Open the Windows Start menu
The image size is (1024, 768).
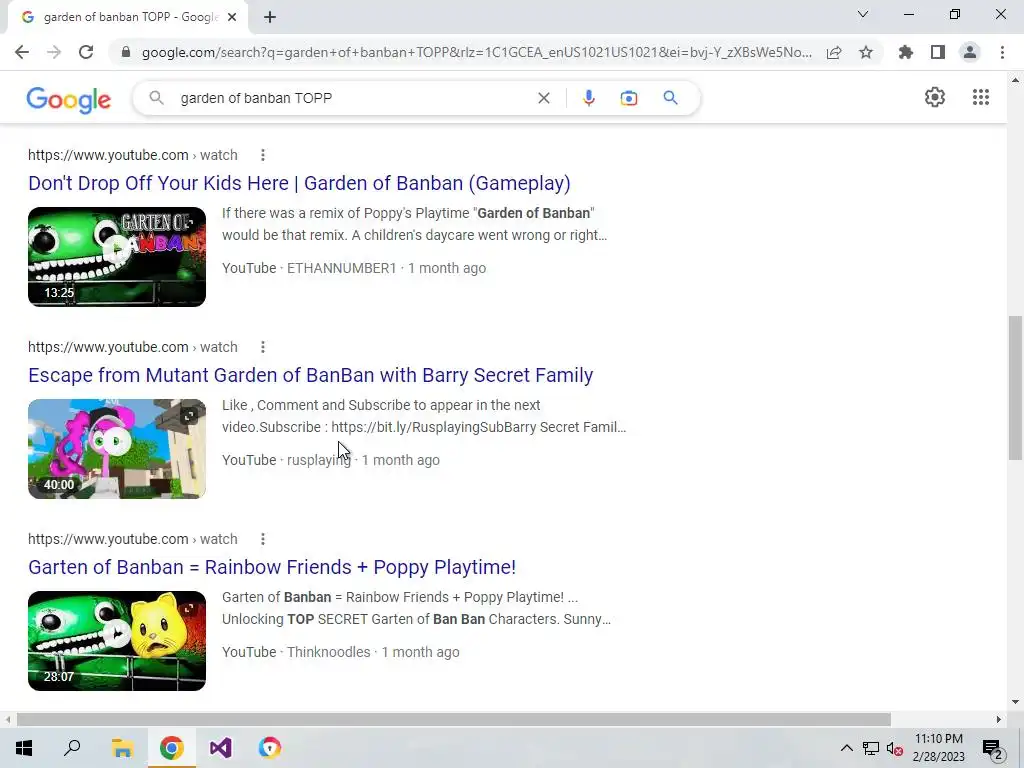click(x=24, y=748)
